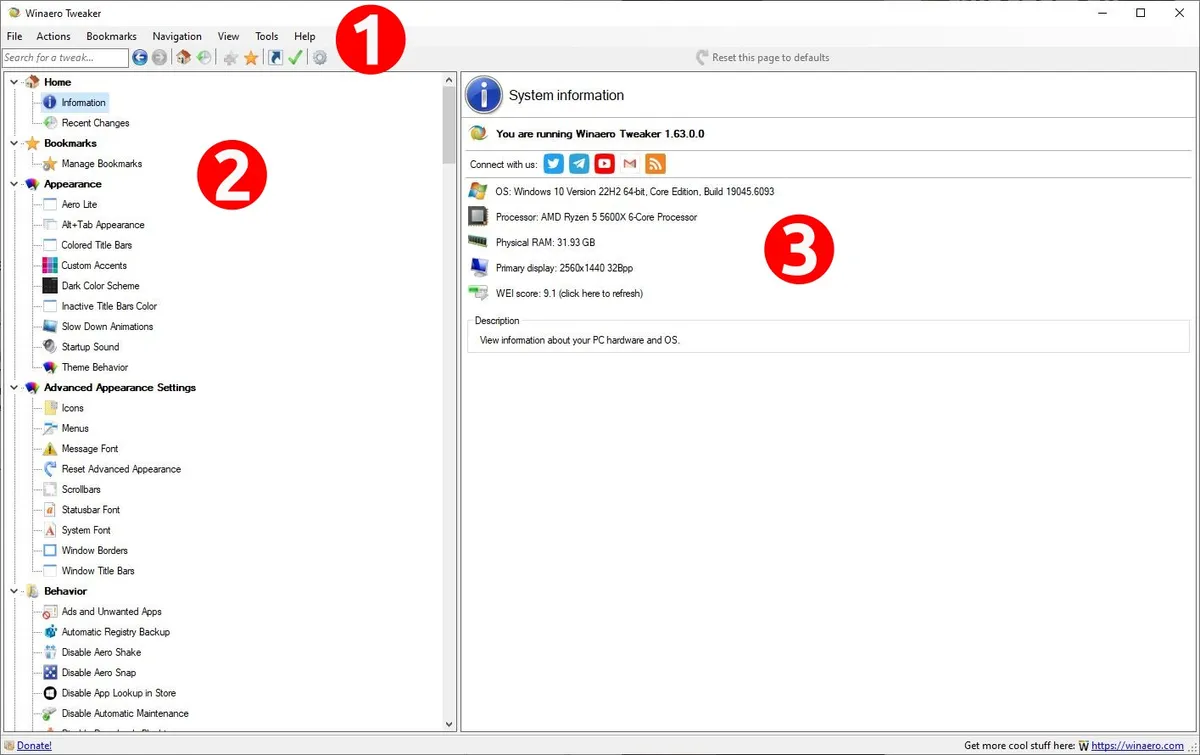Click the Gmail icon next to YouTube

(x=629, y=163)
